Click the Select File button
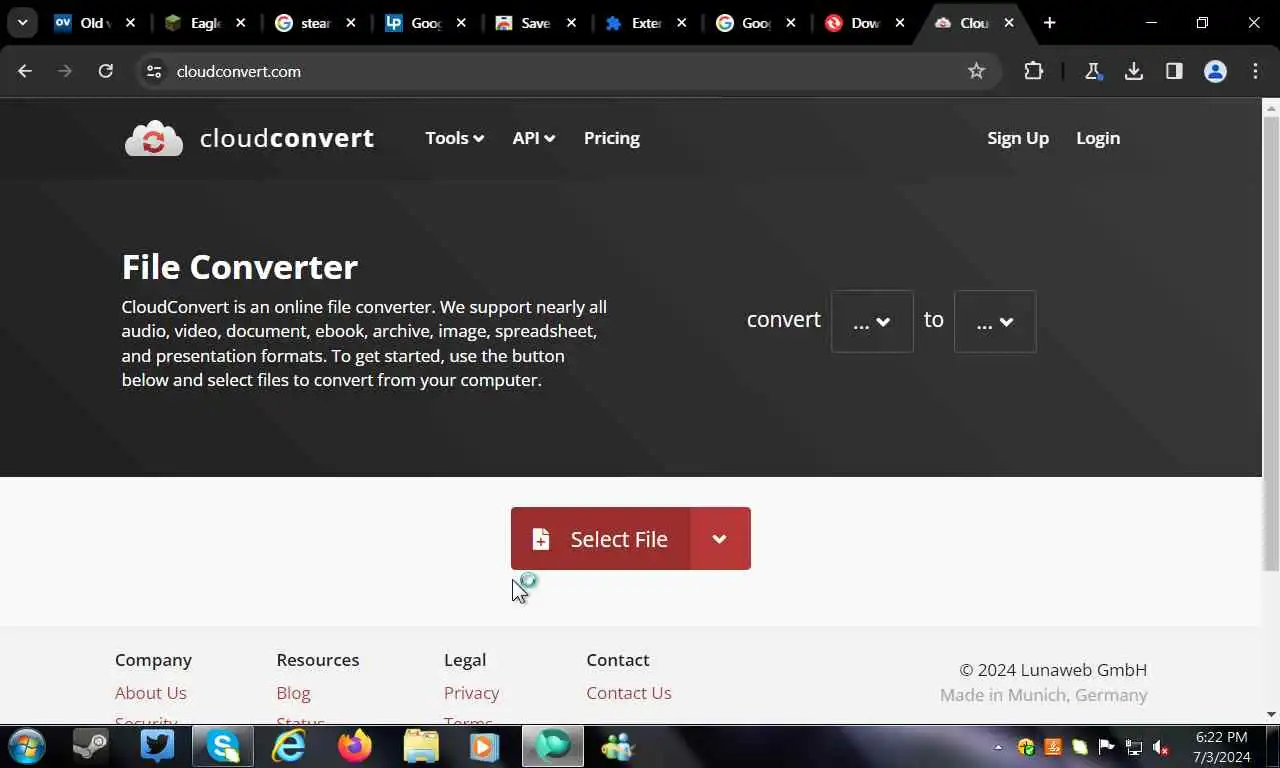The height and width of the screenshot is (768, 1280). coord(600,539)
